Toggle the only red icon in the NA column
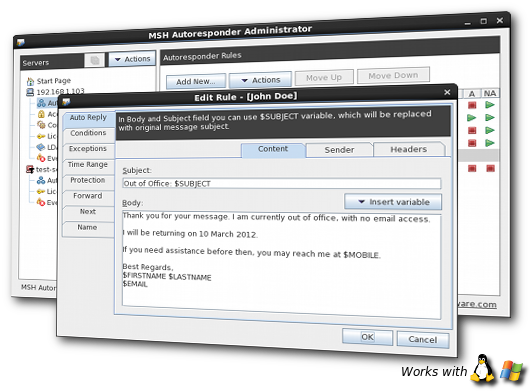This screenshot has height=391, width=530. pyautogui.click(x=490, y=168)
